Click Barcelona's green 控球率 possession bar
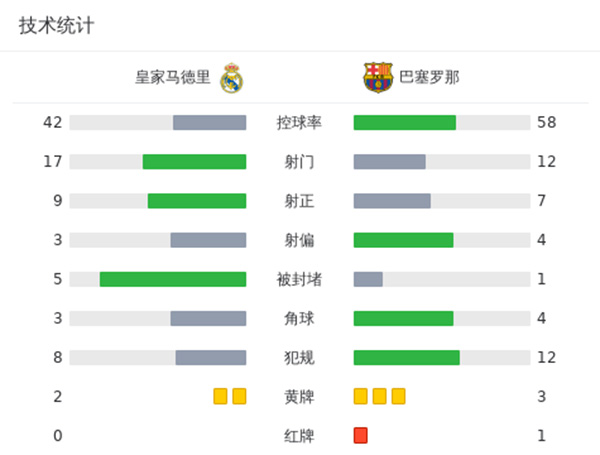 point(404,122)
